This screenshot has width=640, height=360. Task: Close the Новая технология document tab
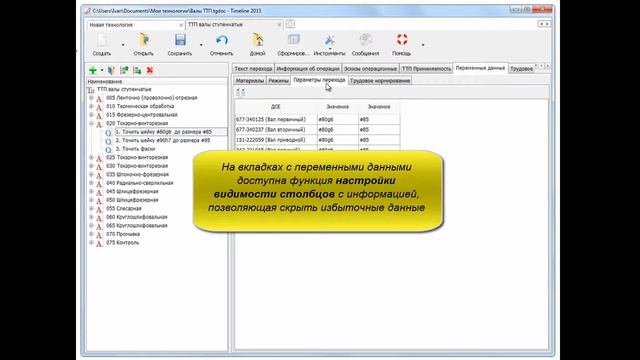pyautogui.click(x=181, y=25)
